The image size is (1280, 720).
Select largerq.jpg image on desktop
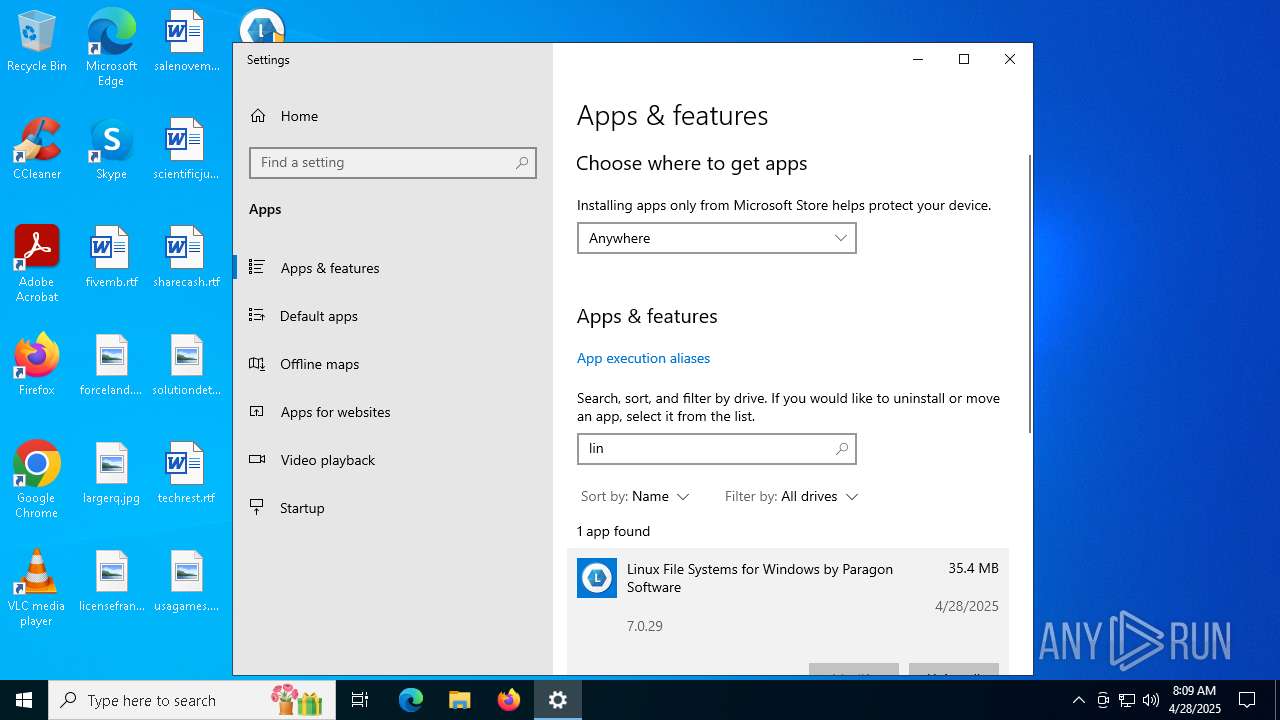point(111,474)
